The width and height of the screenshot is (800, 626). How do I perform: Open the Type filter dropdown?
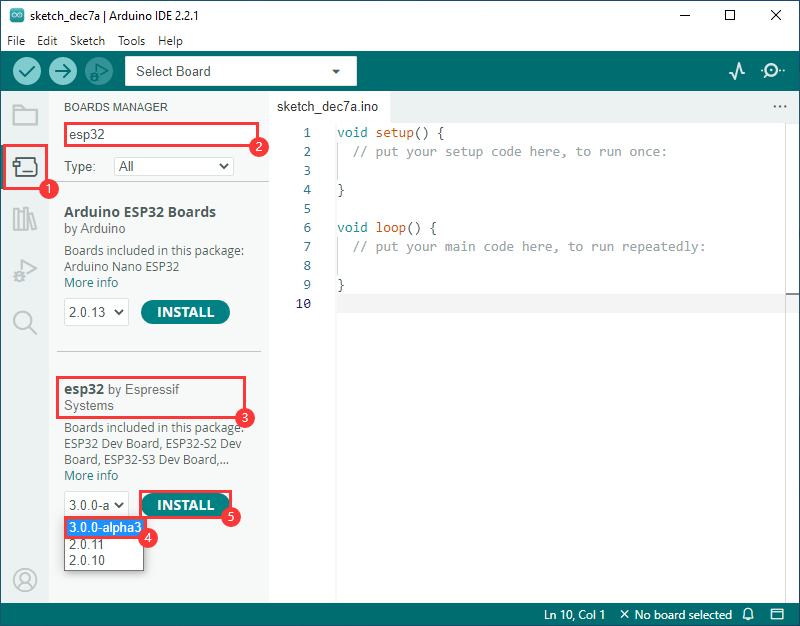tap(173, 166)
